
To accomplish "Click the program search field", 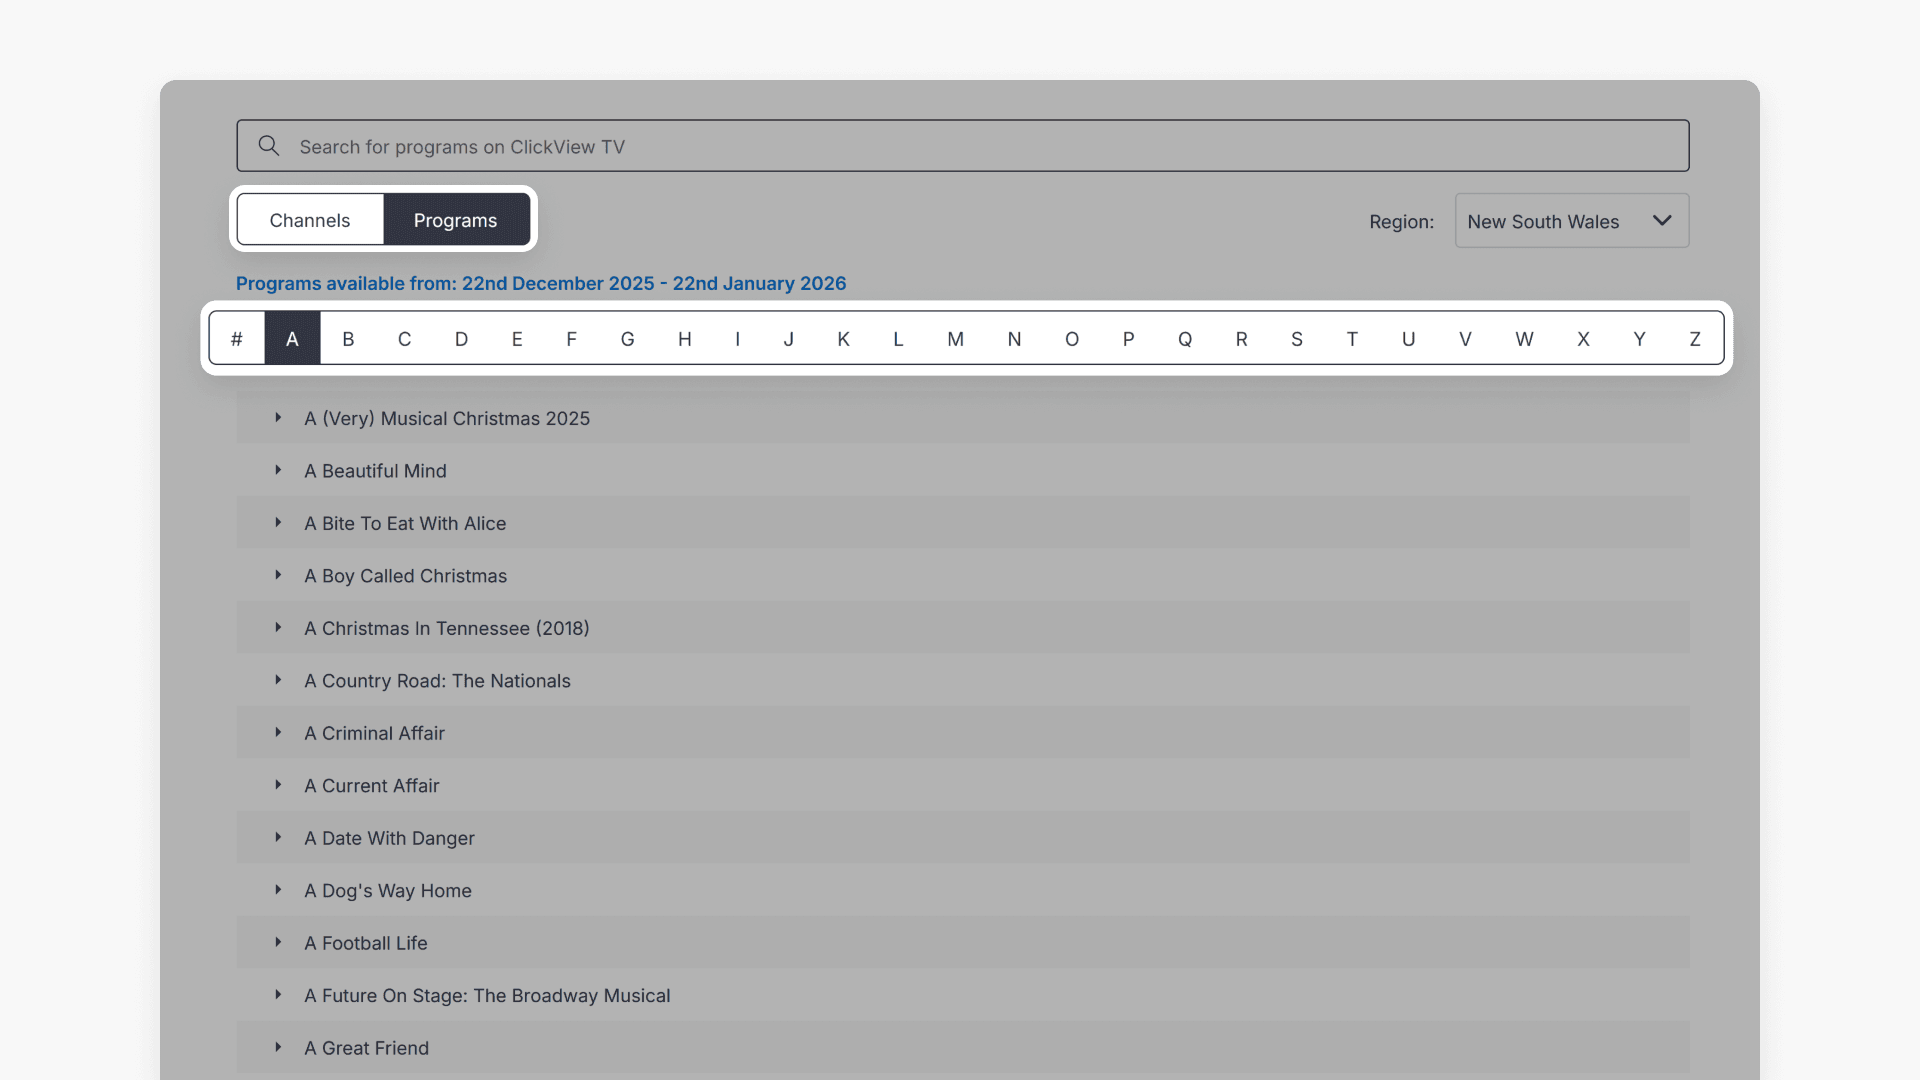I will tap(960, 146).
